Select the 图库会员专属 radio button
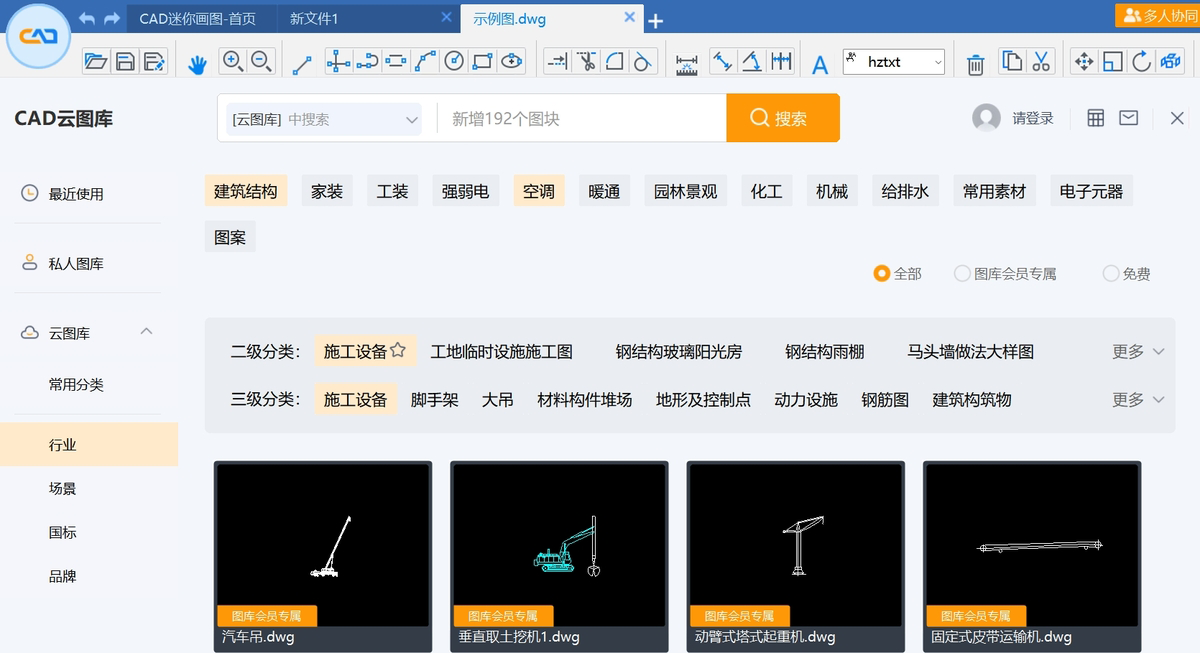 [x=962, y=273]
